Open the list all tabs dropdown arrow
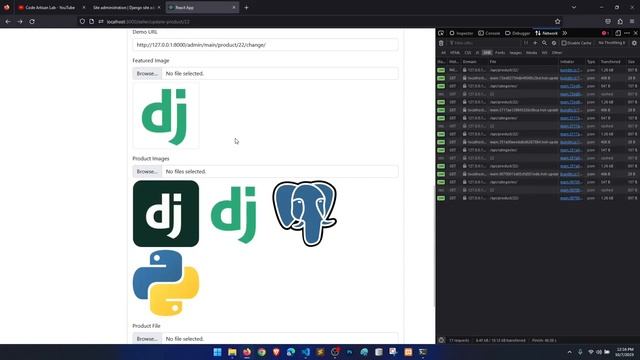This screenshot has width=640, height=360. 574,7
